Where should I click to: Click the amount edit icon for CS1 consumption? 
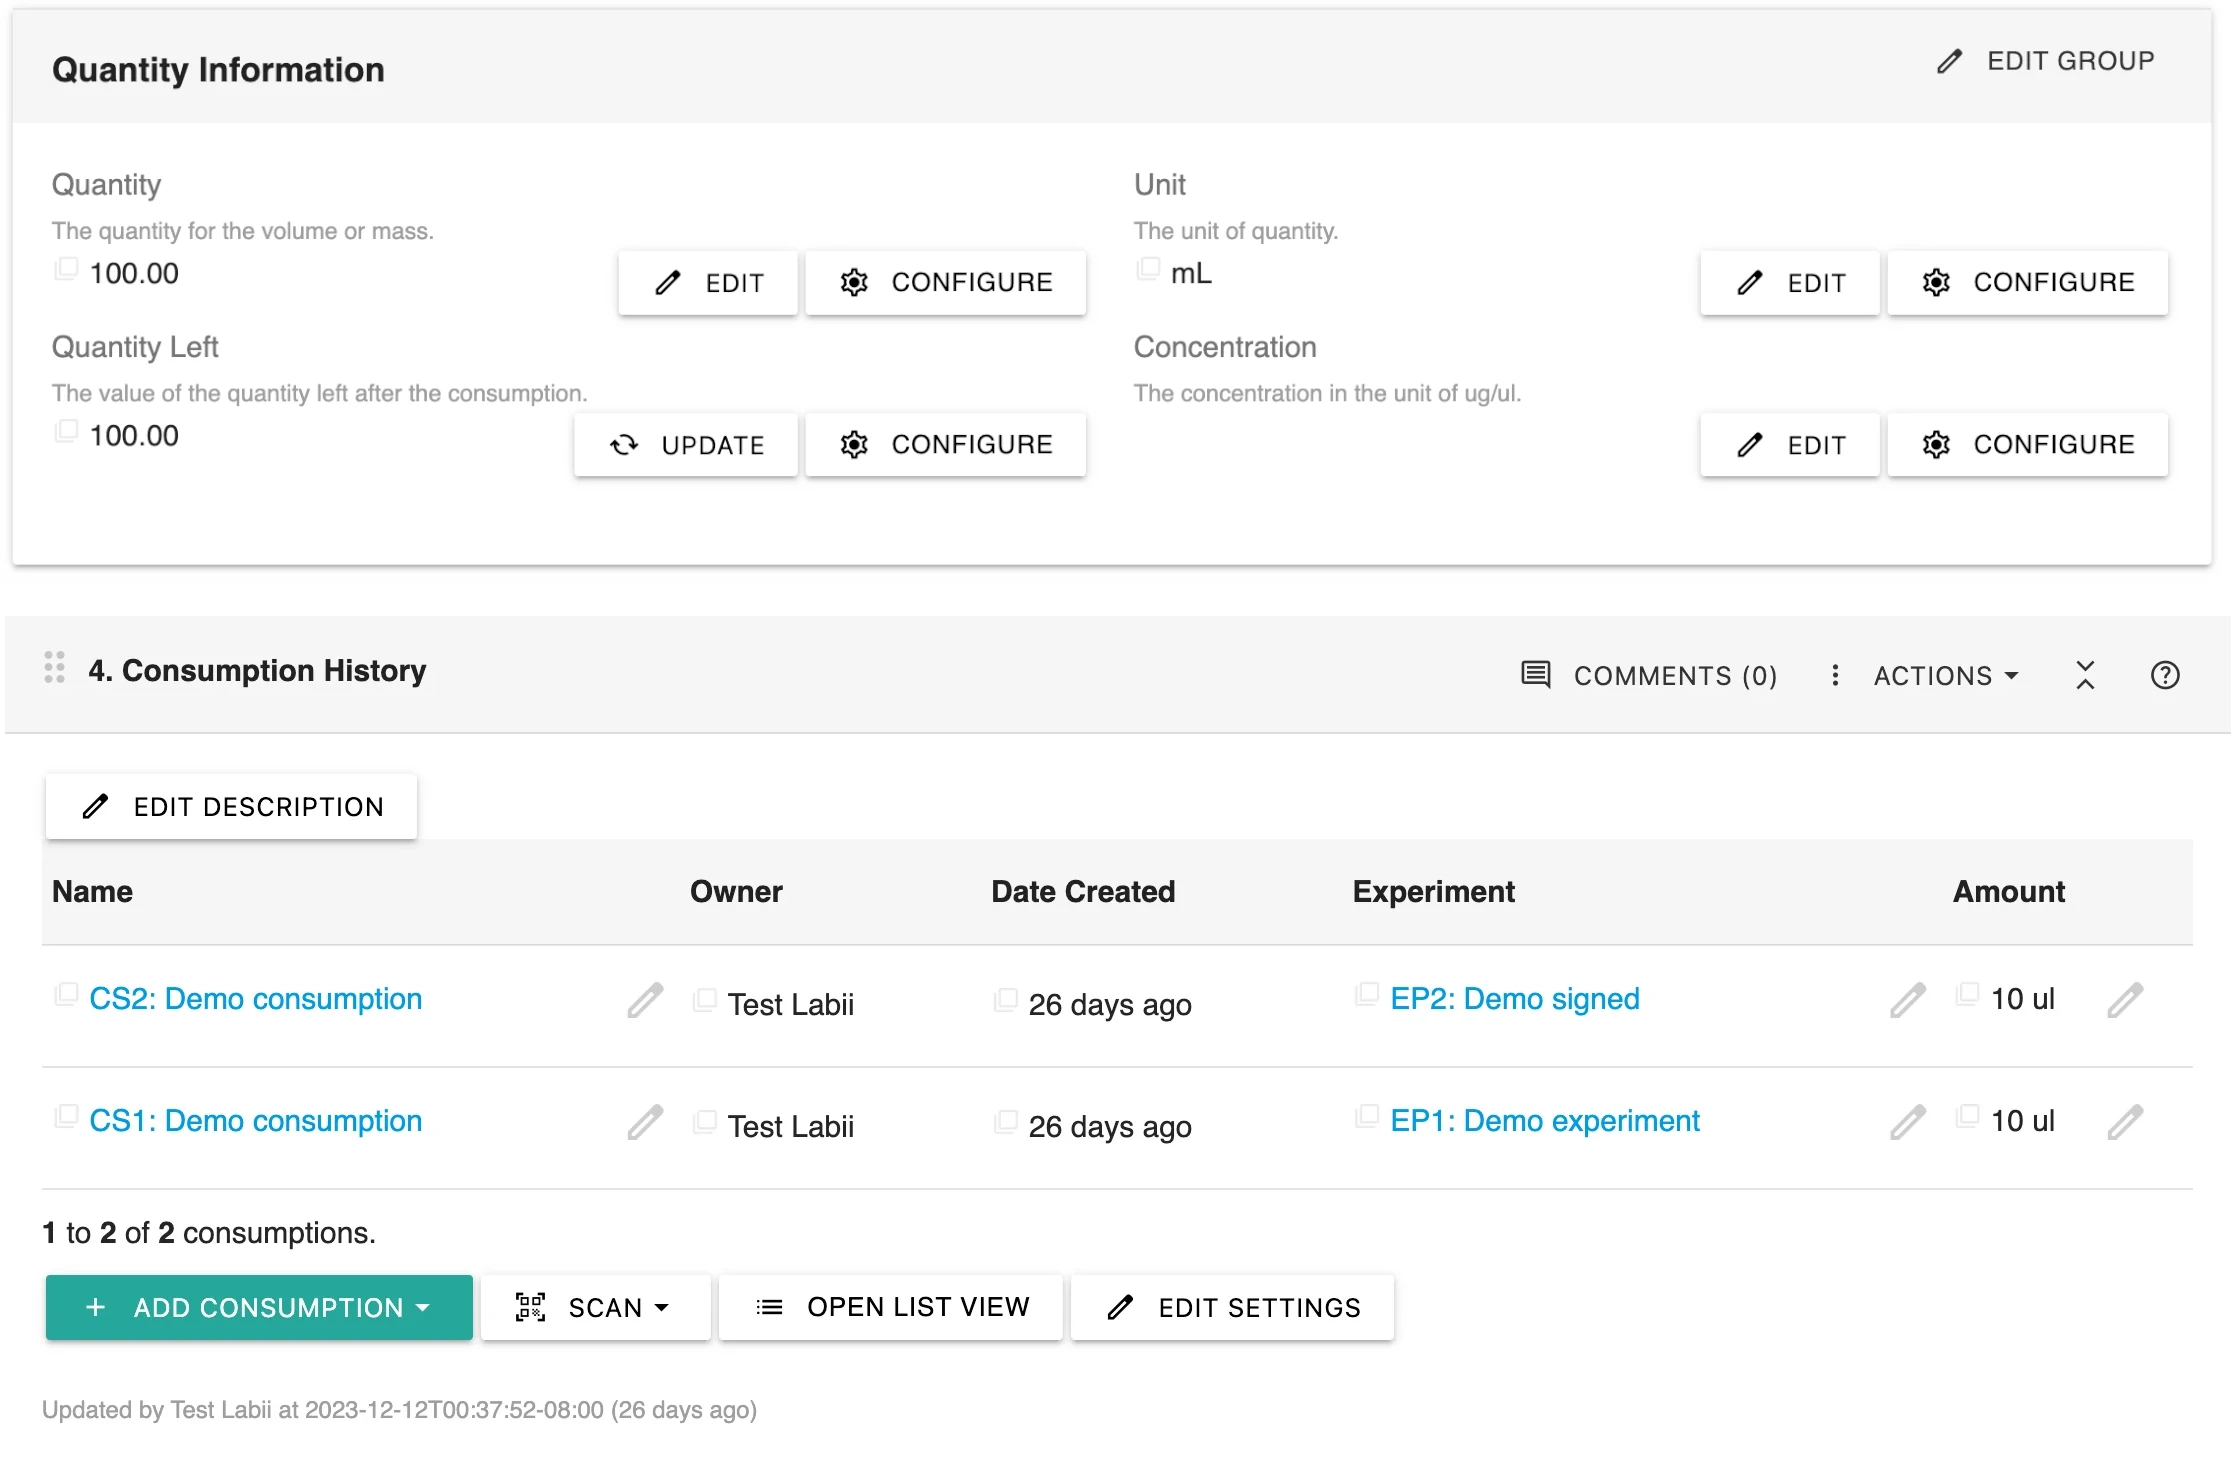(x=2123, y=1122)
